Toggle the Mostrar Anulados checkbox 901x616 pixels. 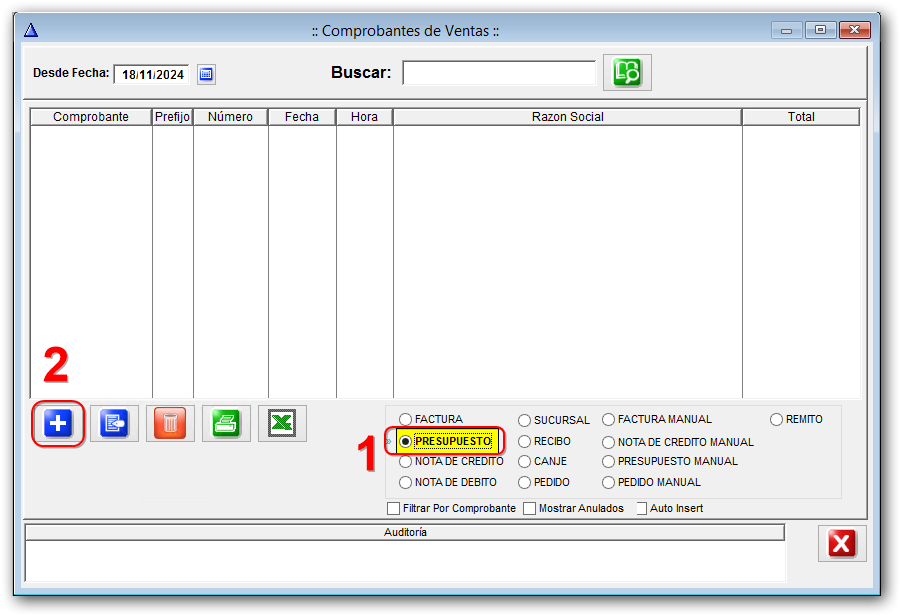530,508
